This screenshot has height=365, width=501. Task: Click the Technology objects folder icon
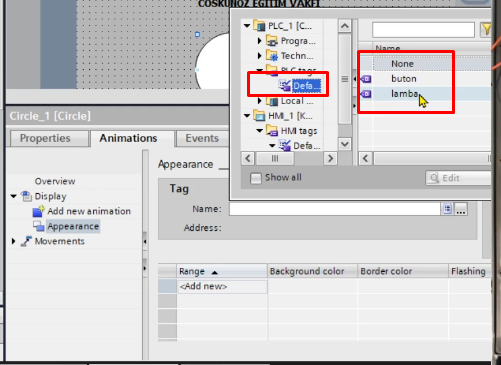[272, 56]
